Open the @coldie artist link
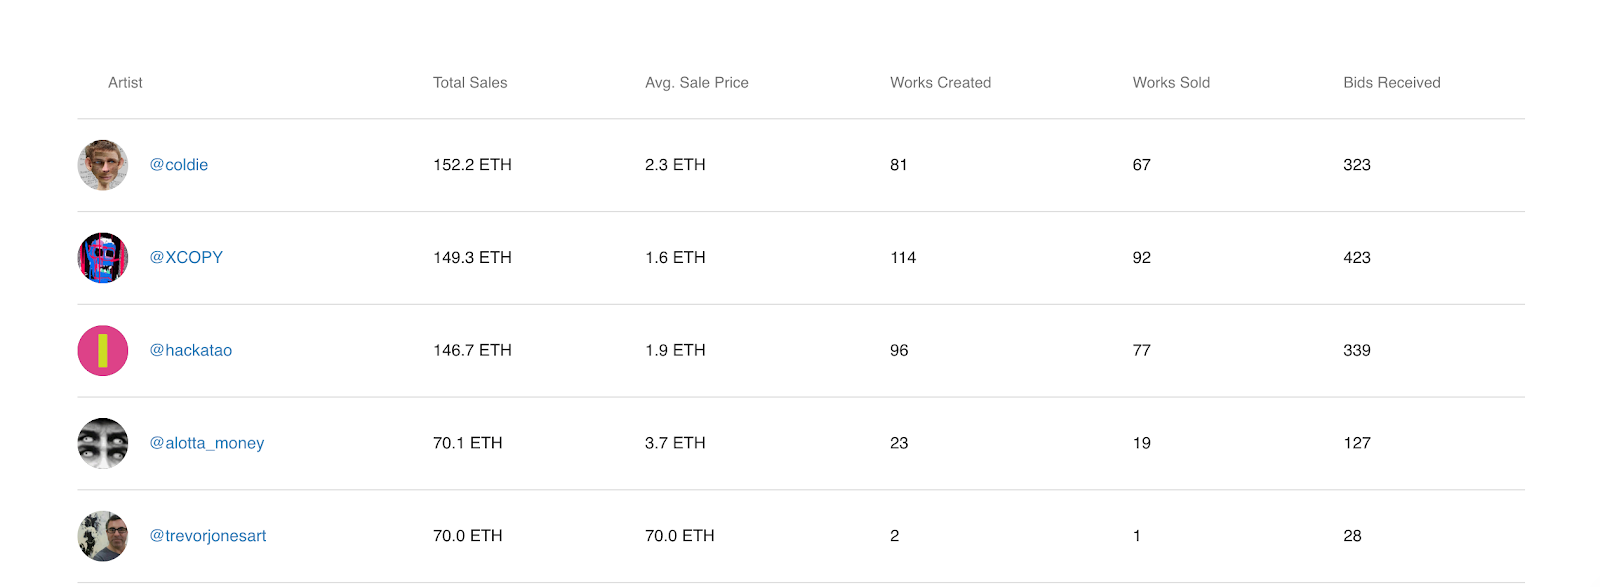This screenshot has height=587, width=1600. pyautogui.click(x=179, y=165)
